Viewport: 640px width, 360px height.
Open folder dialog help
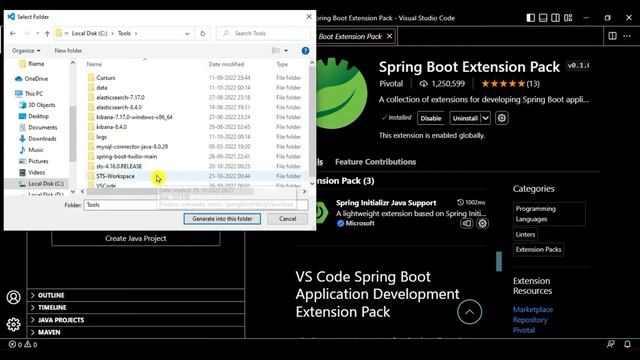[x=305, y=51]
